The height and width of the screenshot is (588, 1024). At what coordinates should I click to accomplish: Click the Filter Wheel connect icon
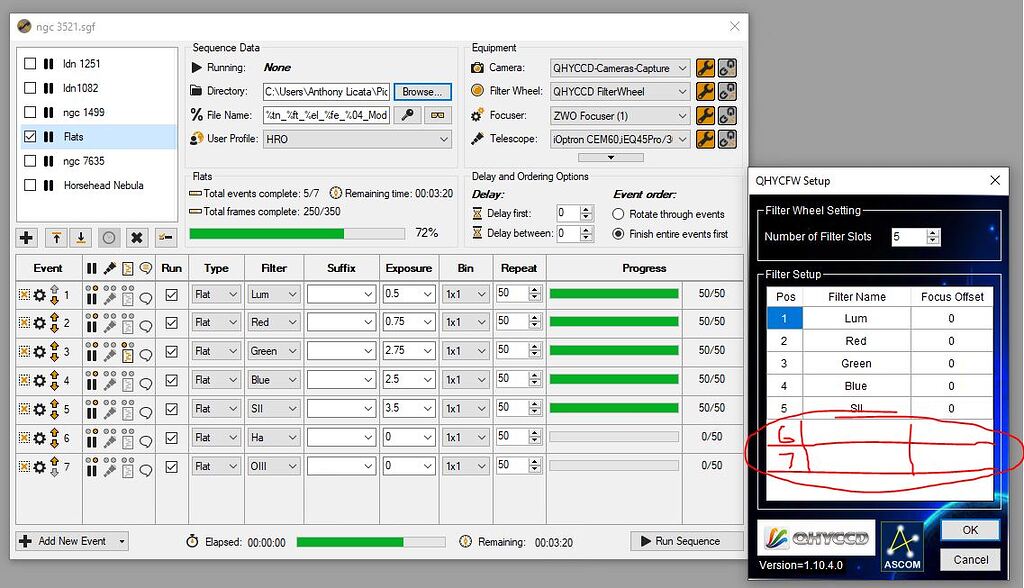pos(728,91)
